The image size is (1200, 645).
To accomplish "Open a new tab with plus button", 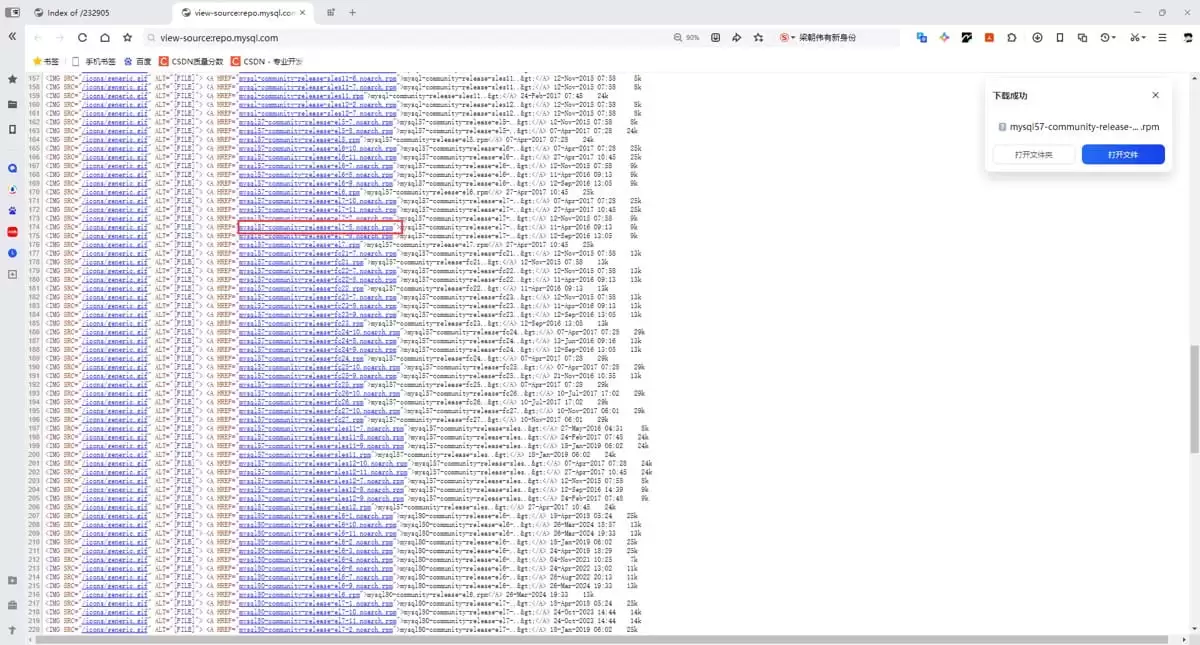I will coord(352,12).
